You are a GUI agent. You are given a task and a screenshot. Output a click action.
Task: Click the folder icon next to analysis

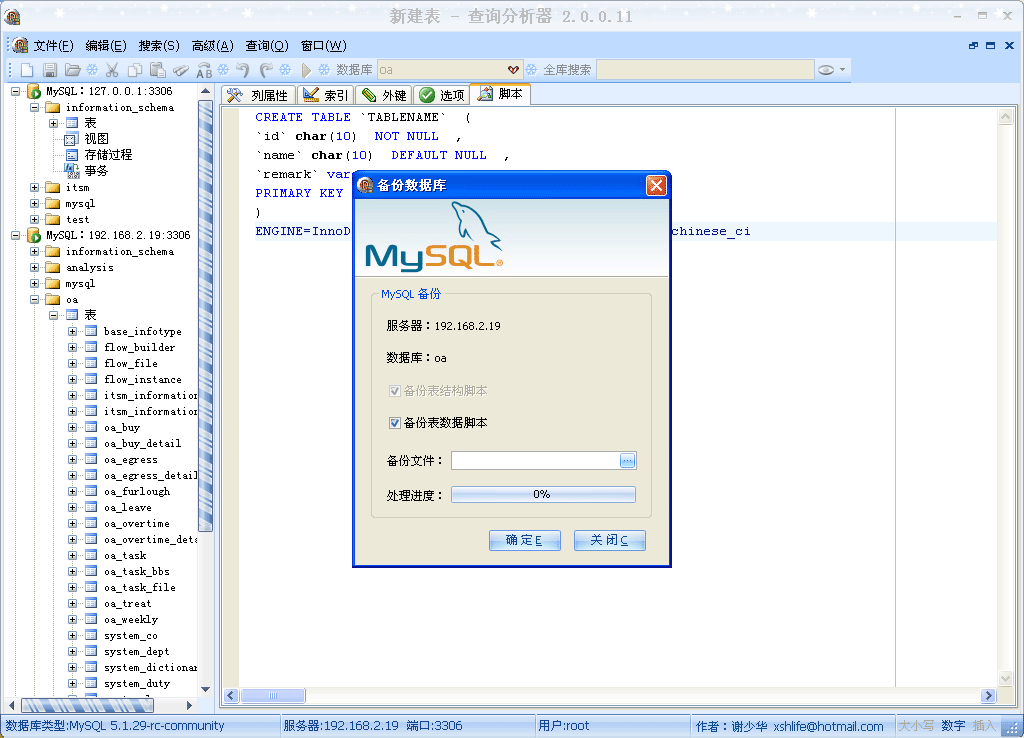coord(53,267)
